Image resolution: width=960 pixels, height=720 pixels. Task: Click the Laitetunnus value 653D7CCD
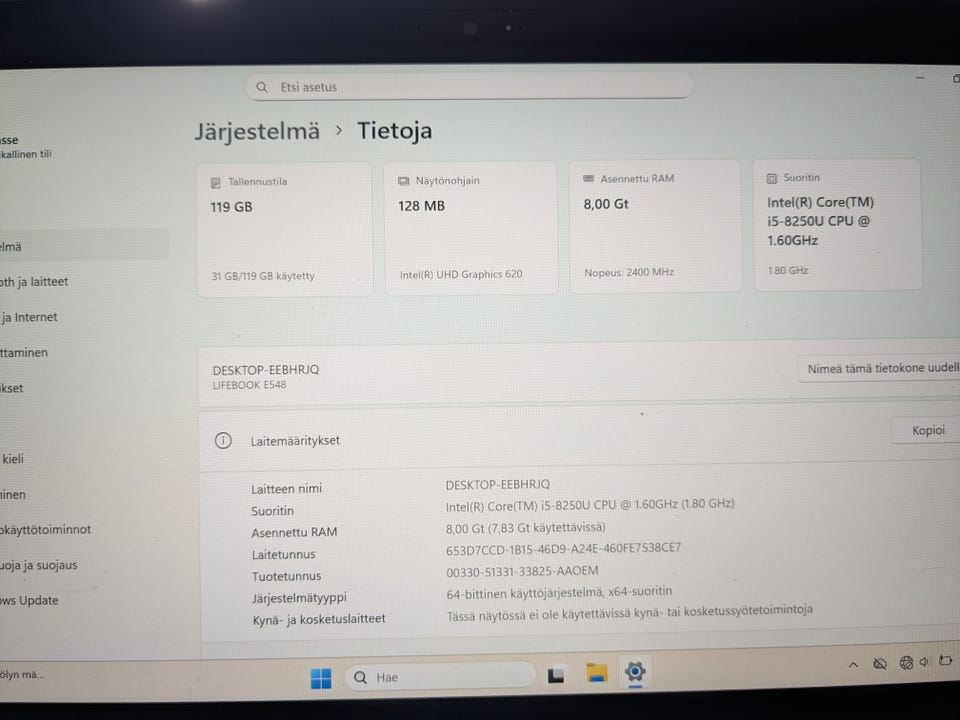pos(563,549)
